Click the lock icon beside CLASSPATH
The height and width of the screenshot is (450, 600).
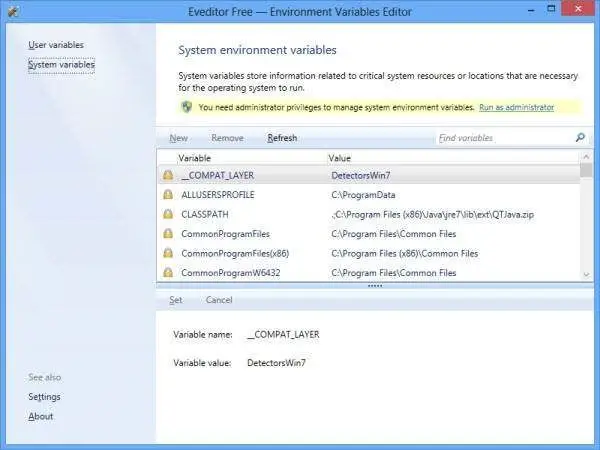[168, 214]
